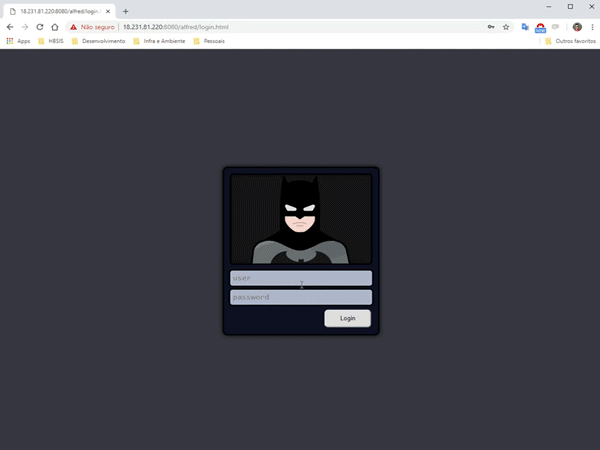Click the Batman avatar image
Image resolution: width=600 pixels, height=450 pixels.
(x=301, y=219)
